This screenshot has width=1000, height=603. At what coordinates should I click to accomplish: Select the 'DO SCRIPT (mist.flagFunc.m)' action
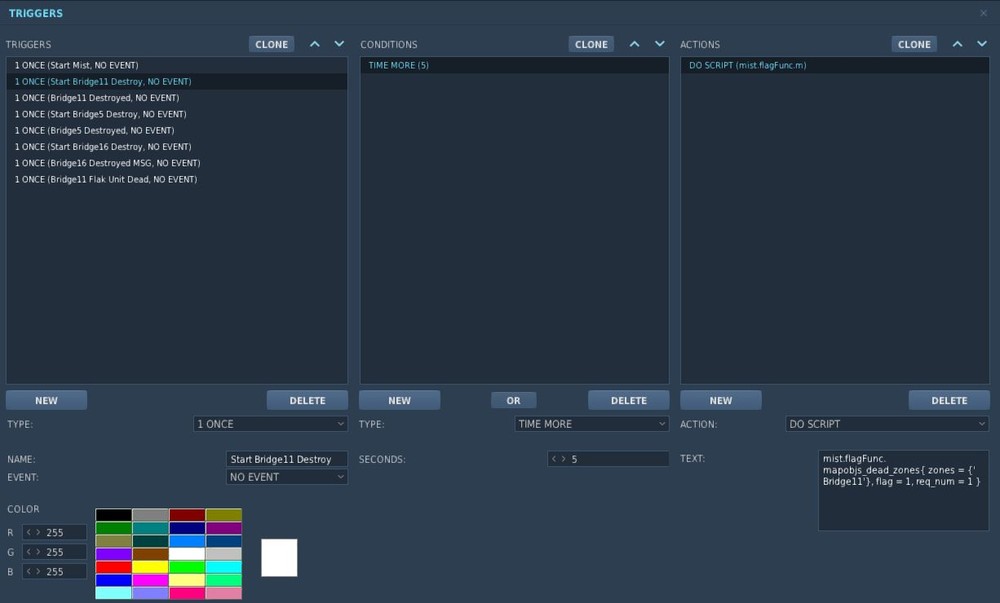pyautogui.click(x=835, y=65)
